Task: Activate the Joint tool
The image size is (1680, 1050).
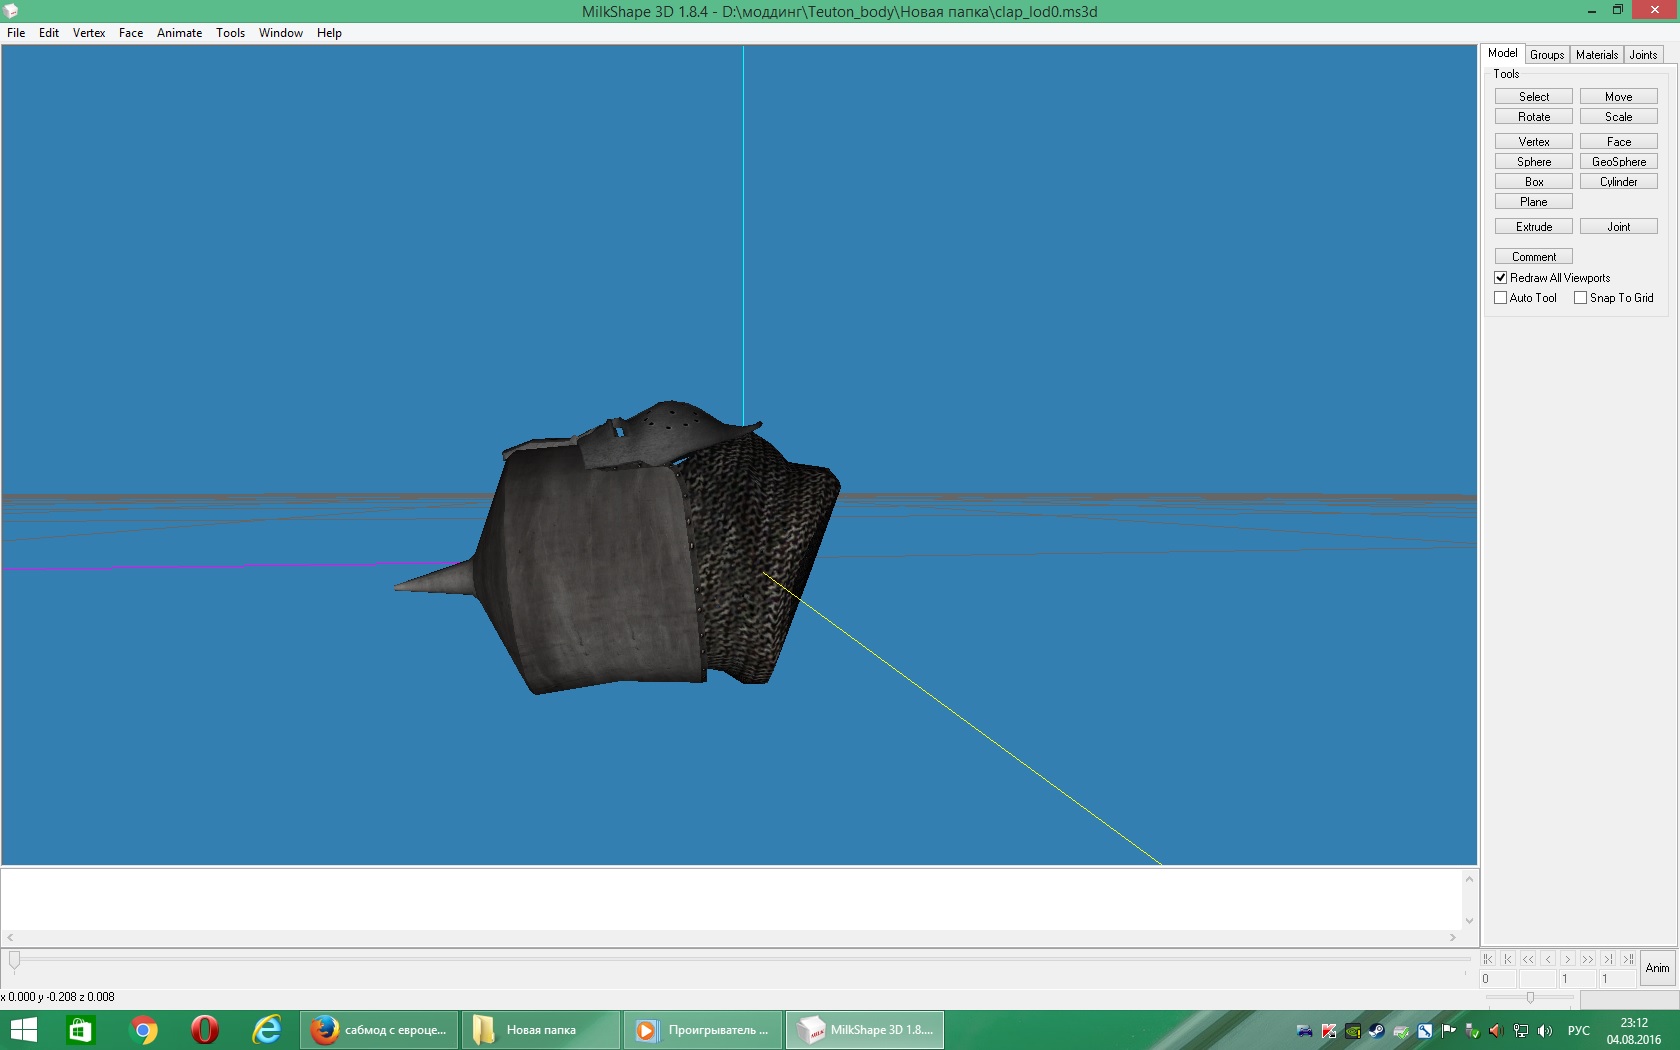Action: (1618, 227)
